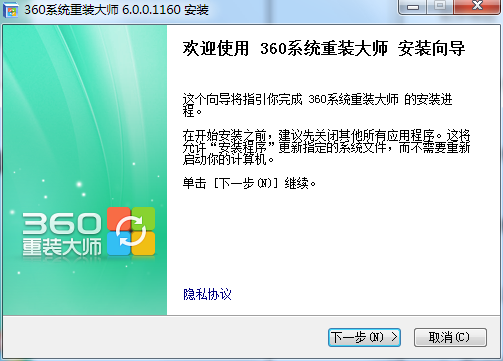Close the 360系统重装大师 installer window
This screenshot has height=361, width=503.
tap(477, 7)
